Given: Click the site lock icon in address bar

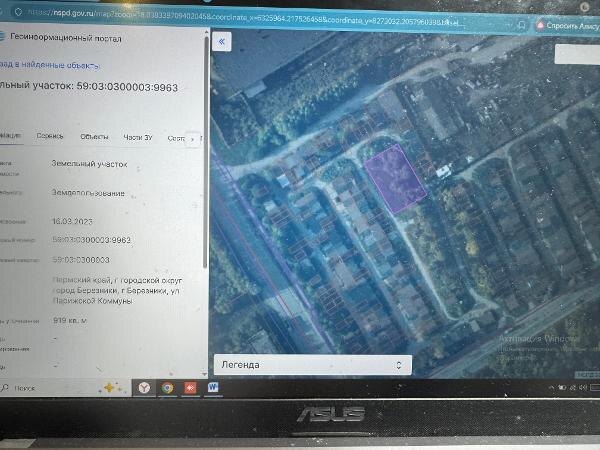Looking at the screenshot, I should [18, 12].
